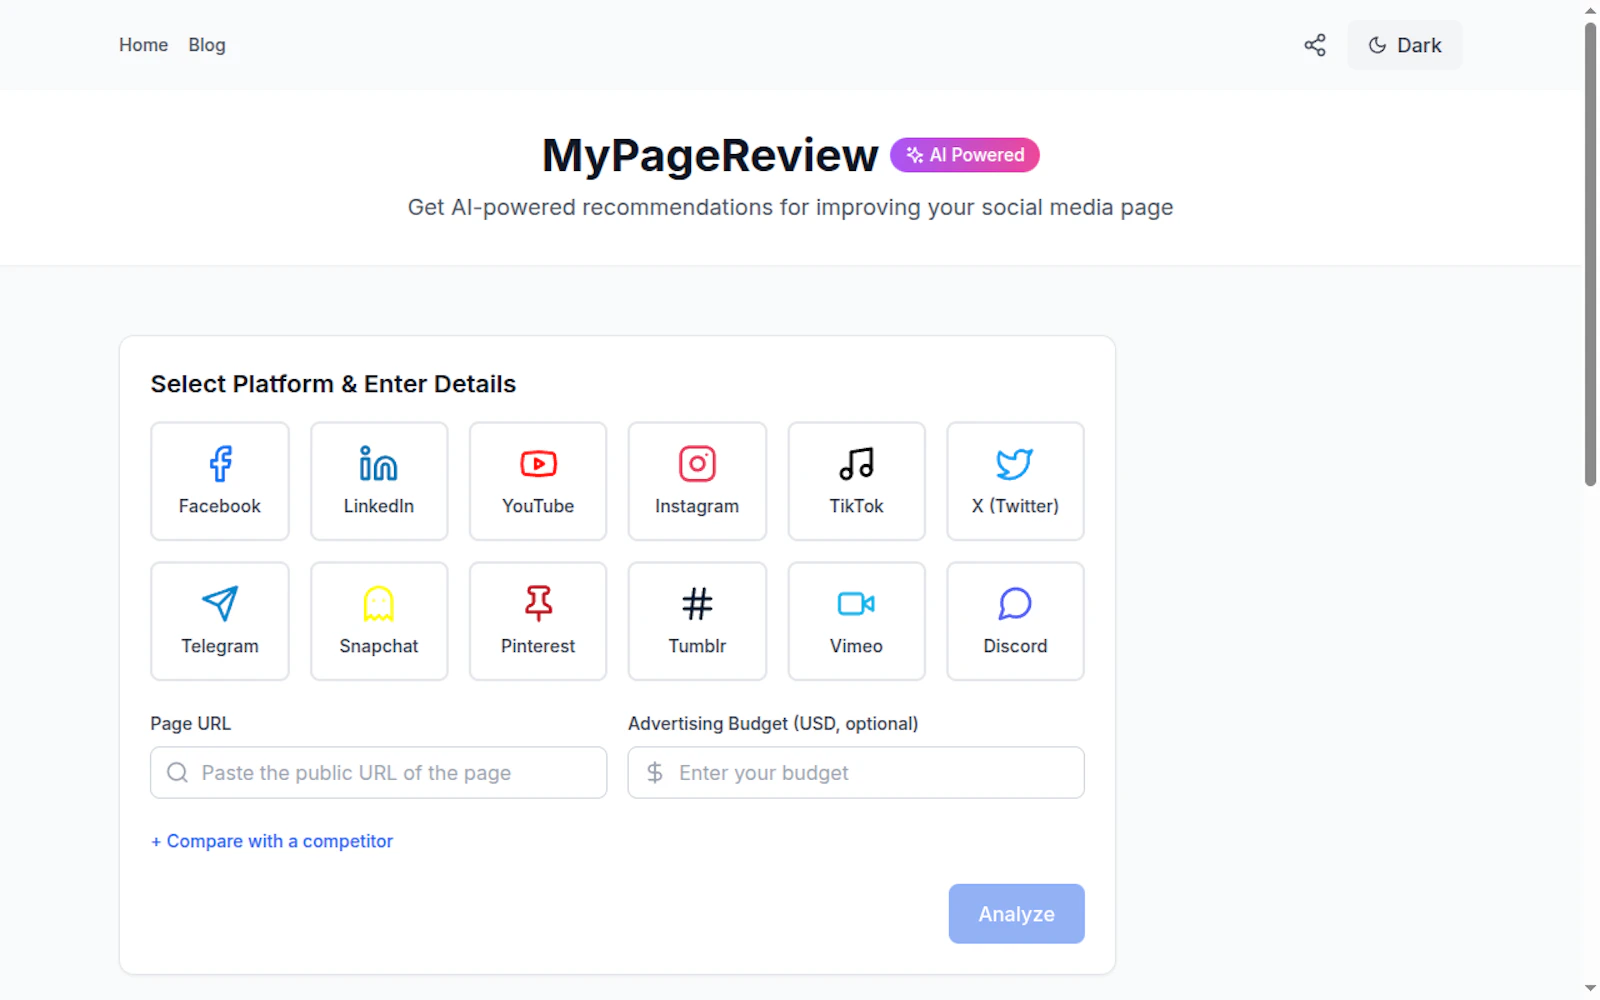Open the share icon in header
Image resolution: width=1600 pixels, height=1000 pixels.
(1315, 45)
